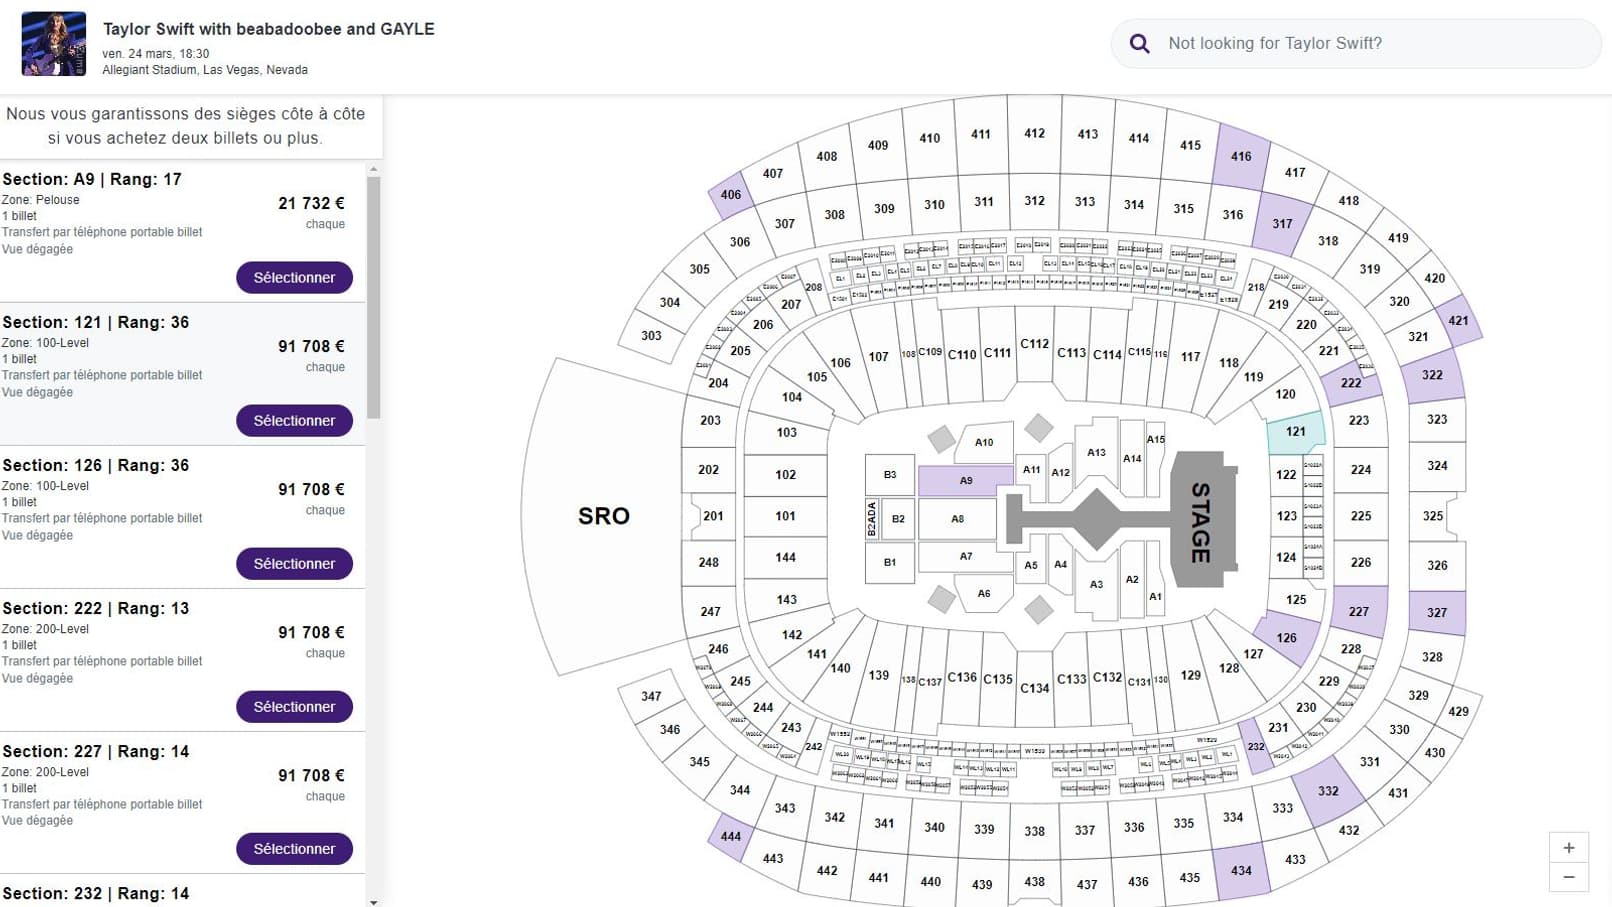Screen dimensions: 1612x907
Task: Select purple section 416 on the map
Action: tap(1241, 156)
